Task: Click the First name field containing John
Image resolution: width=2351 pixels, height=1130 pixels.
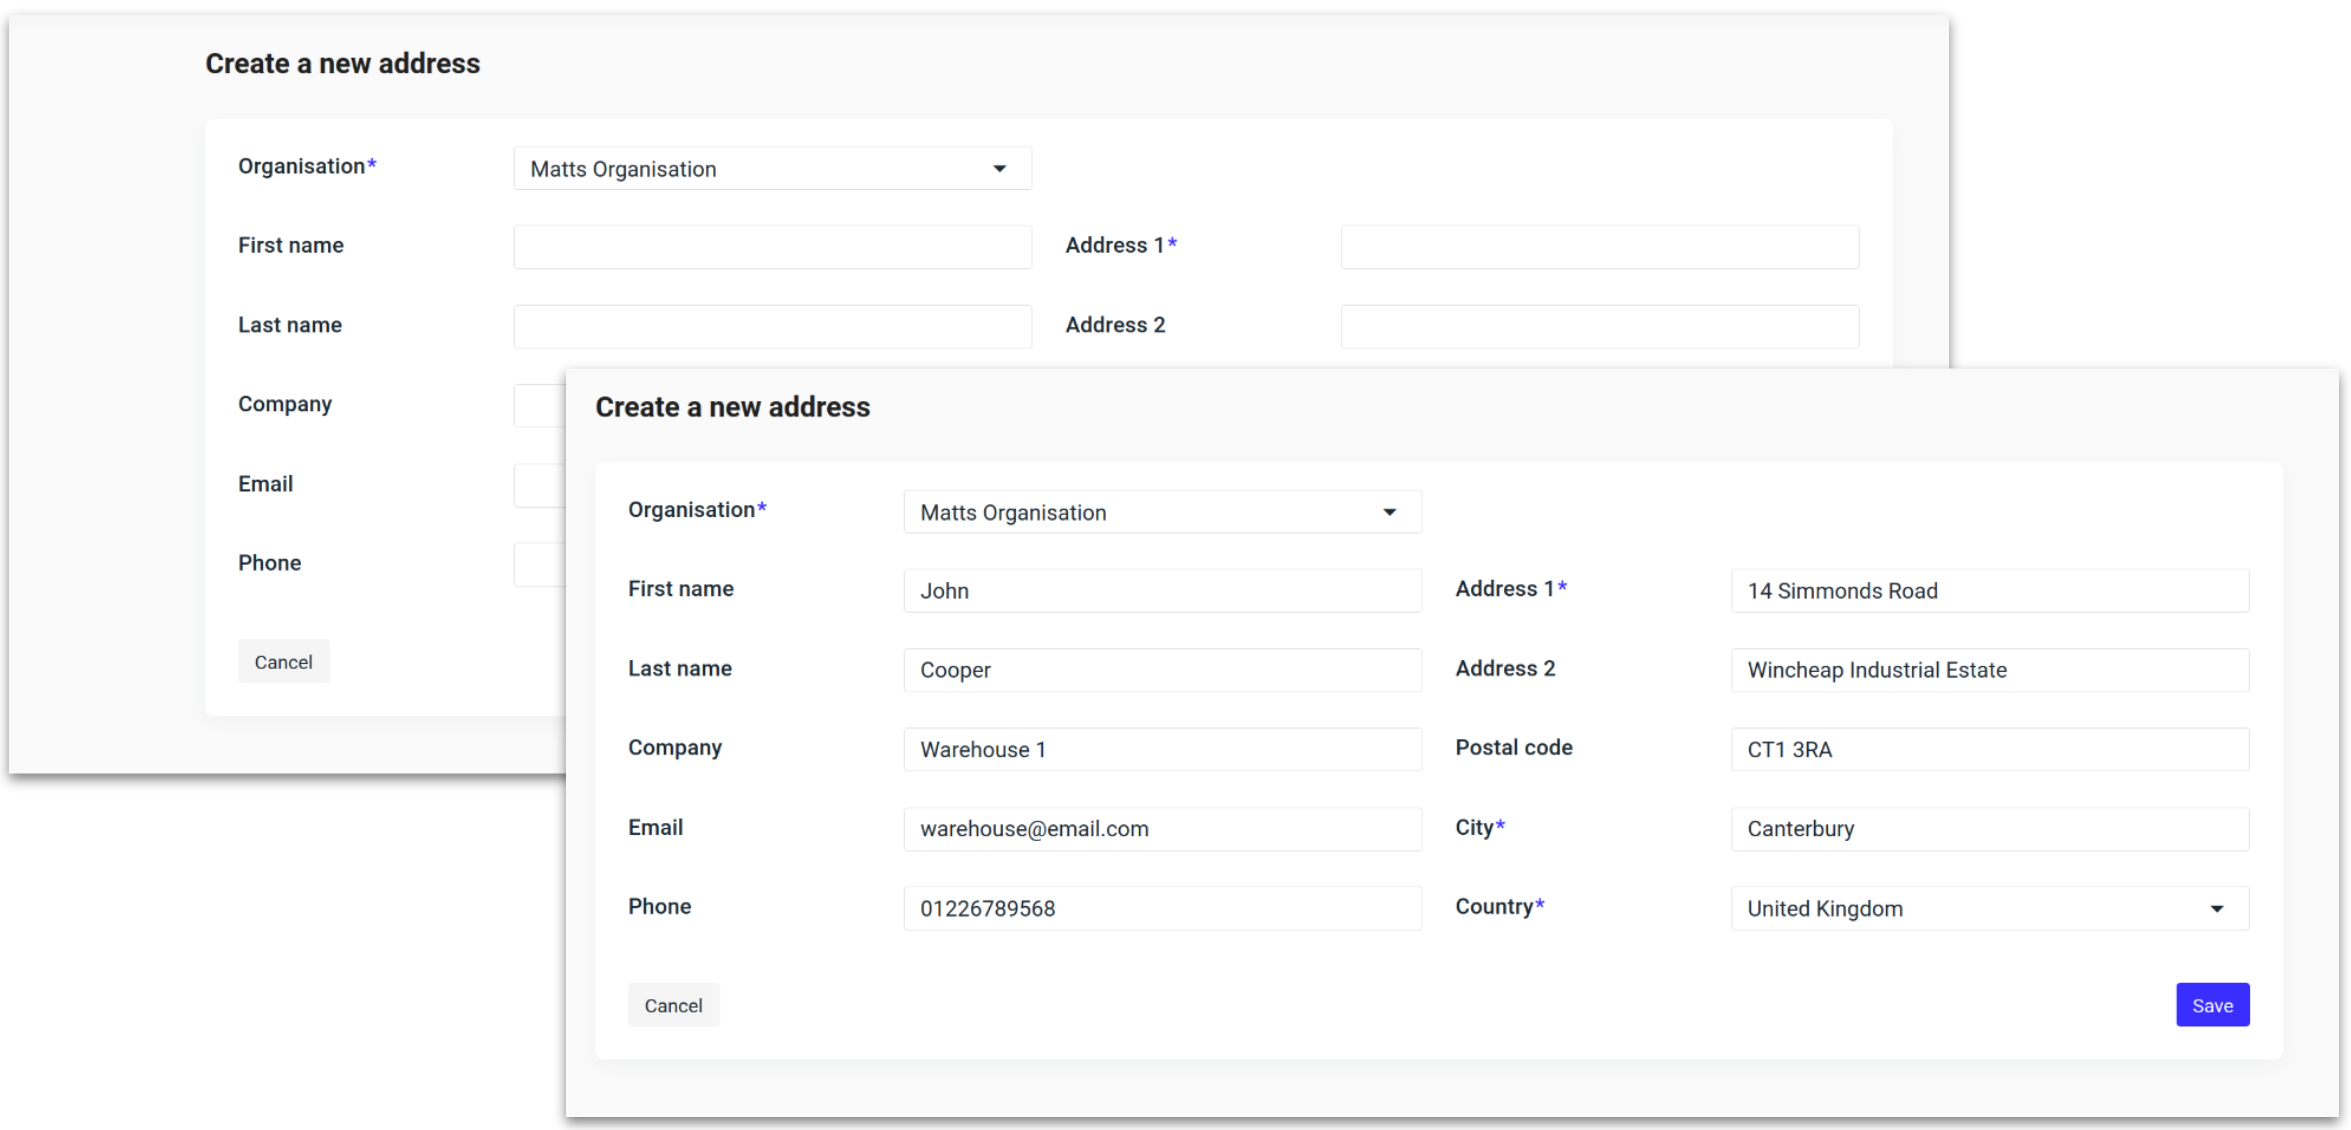Action: click(x=1160, y=590)
